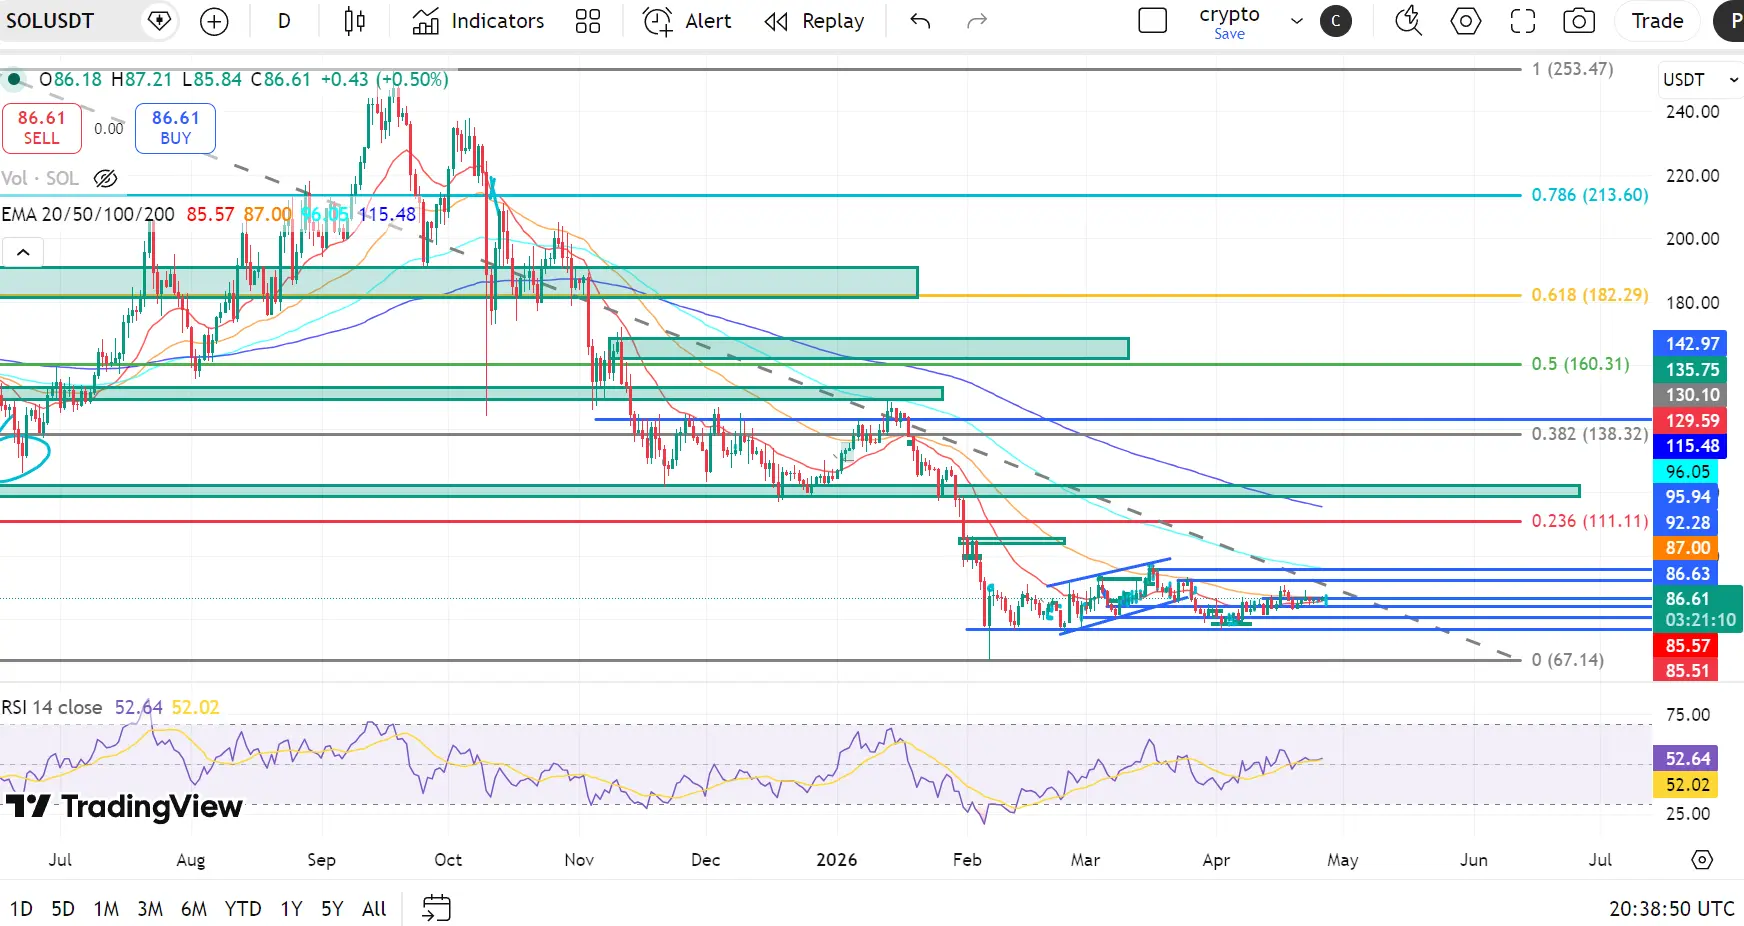
Task: Click the 86.61 BUY button
Action: point(175,128)
